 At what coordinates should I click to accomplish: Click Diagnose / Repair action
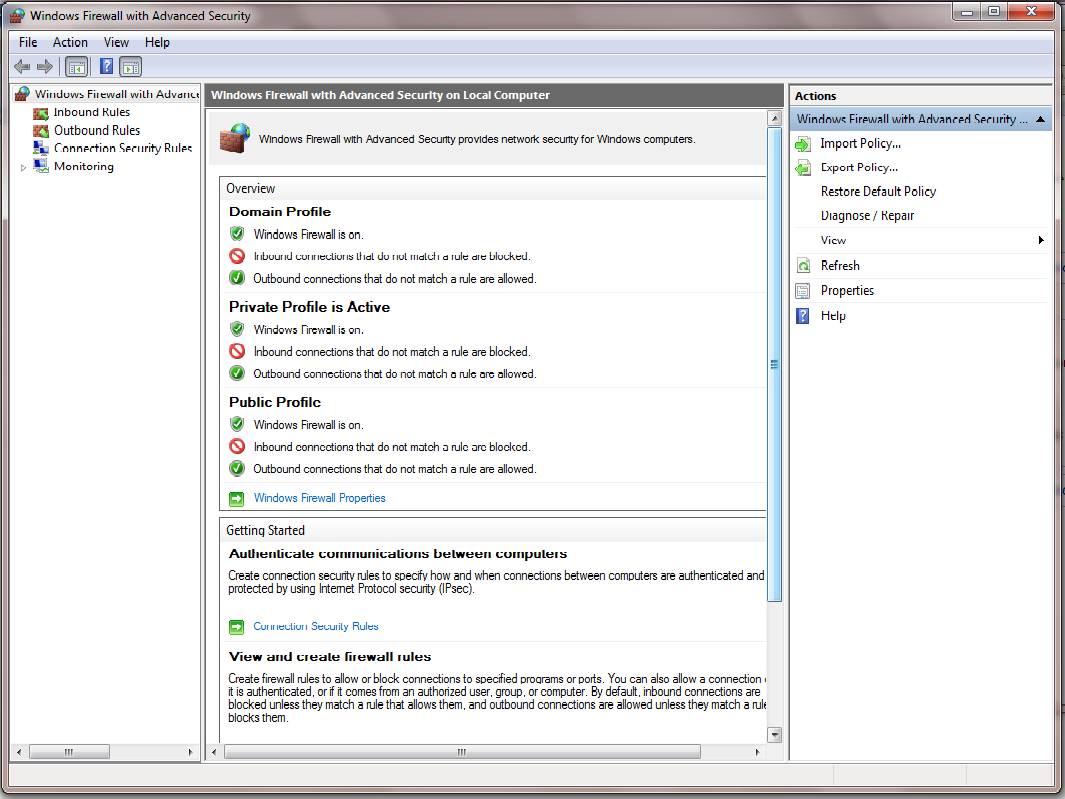(x=867, y=215)
